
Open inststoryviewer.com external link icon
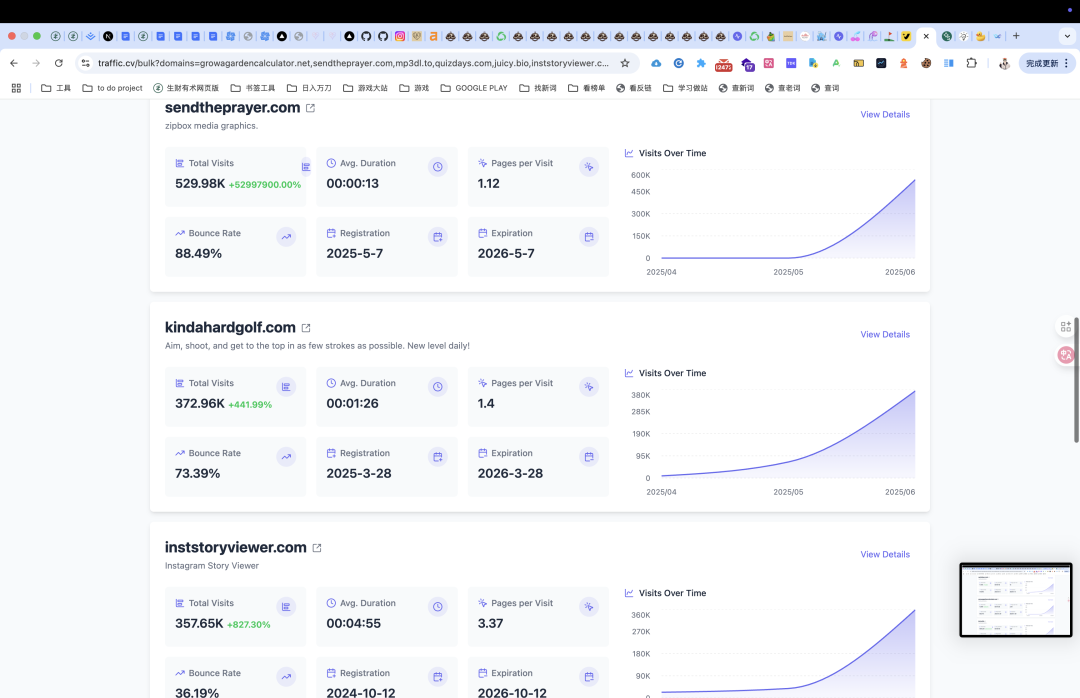[x=317, y=548]
